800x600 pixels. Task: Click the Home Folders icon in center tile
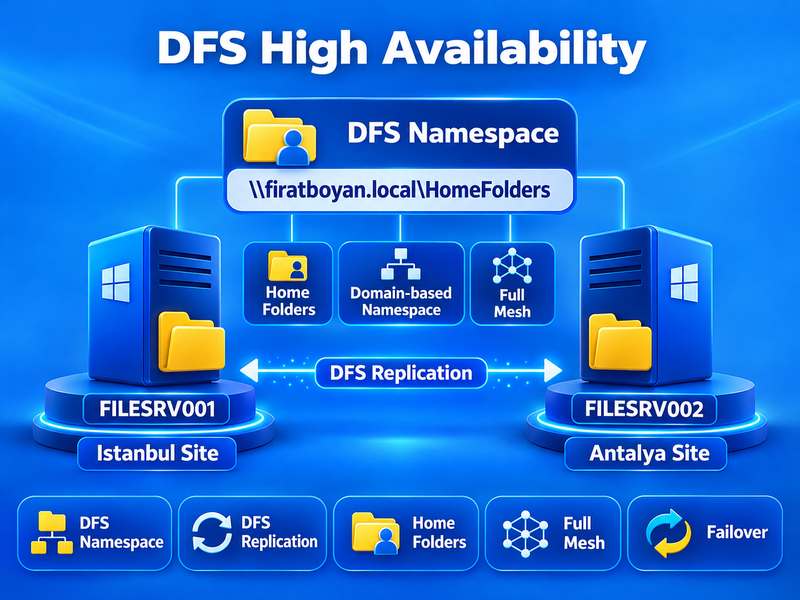(x=288, y=266)
